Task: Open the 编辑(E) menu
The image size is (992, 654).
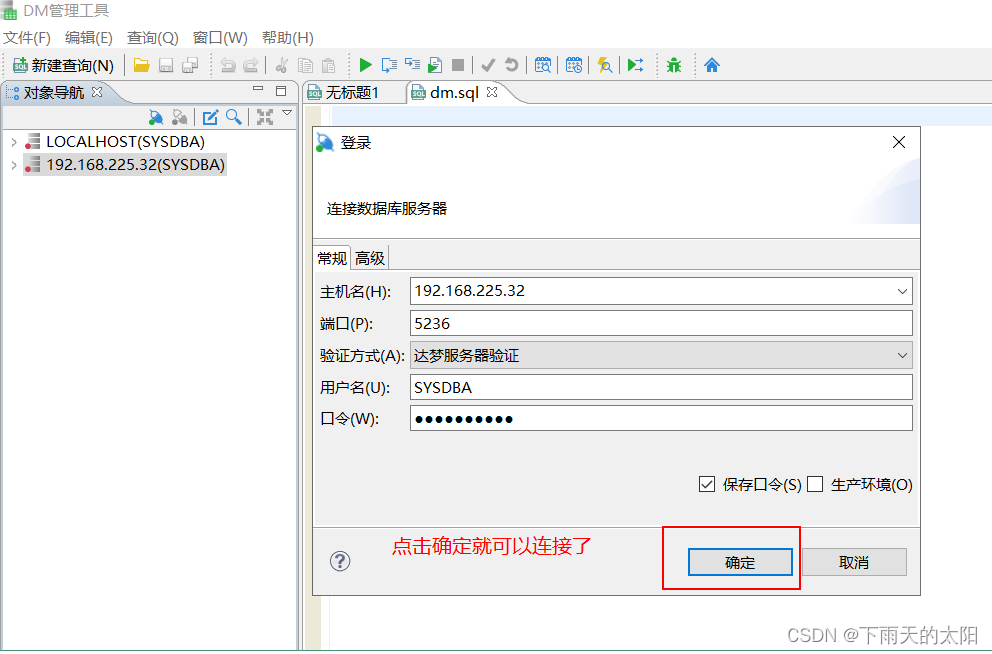Action: (89, 38)
